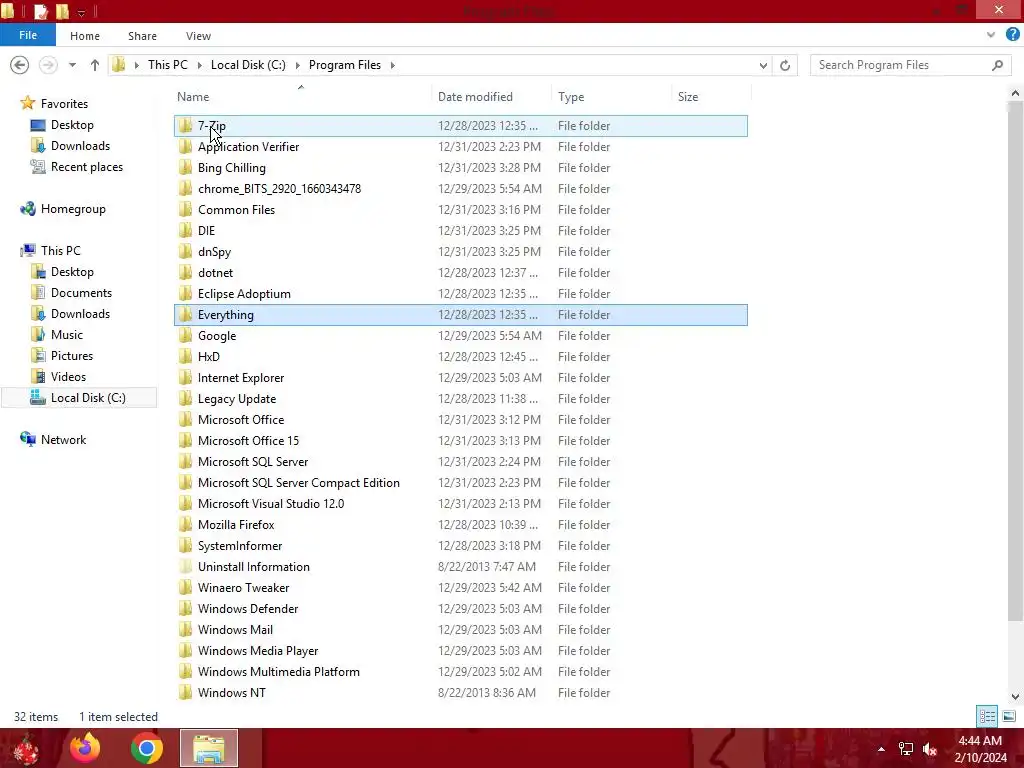1024x768 pixels.
Task: Switch to the Share ribbon tab
Action: point(142,36)
